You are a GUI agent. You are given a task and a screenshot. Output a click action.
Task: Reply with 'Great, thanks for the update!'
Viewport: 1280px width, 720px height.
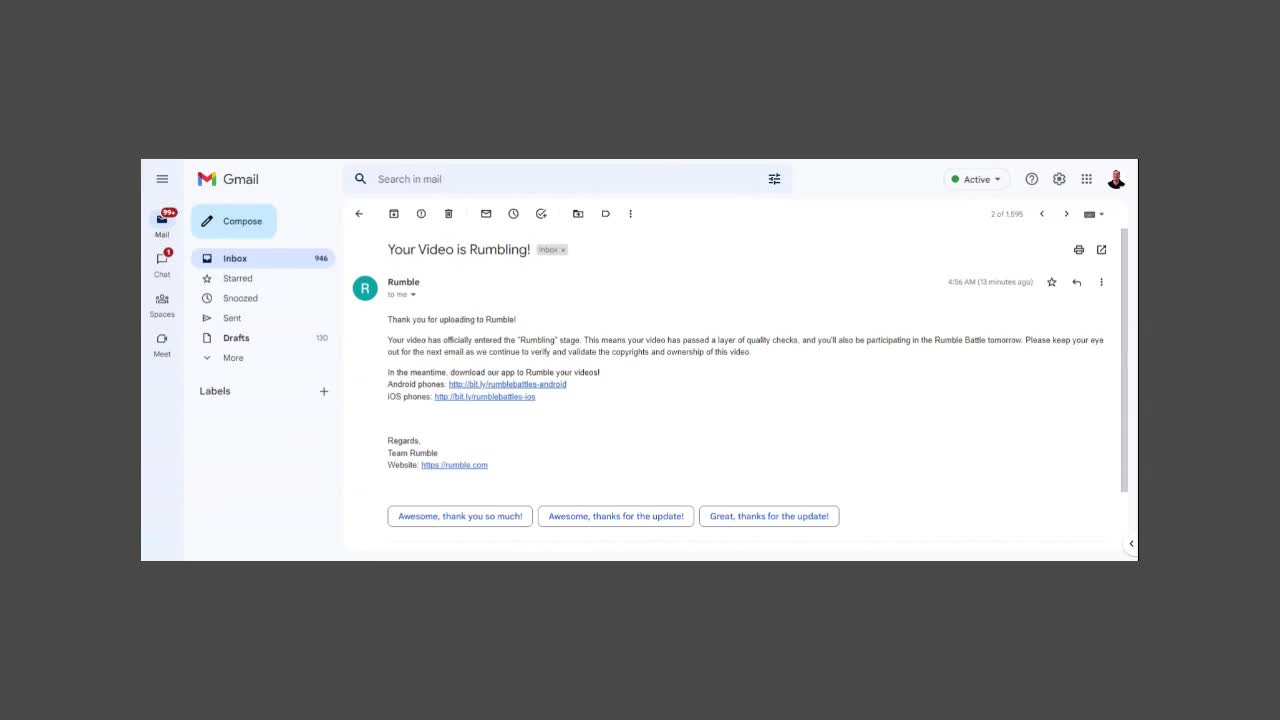(769, 516)
